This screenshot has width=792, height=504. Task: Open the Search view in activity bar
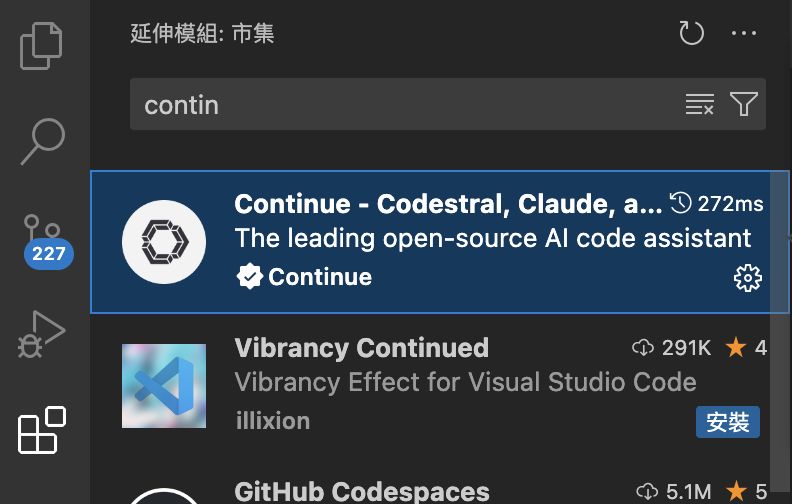click(42, 141)
